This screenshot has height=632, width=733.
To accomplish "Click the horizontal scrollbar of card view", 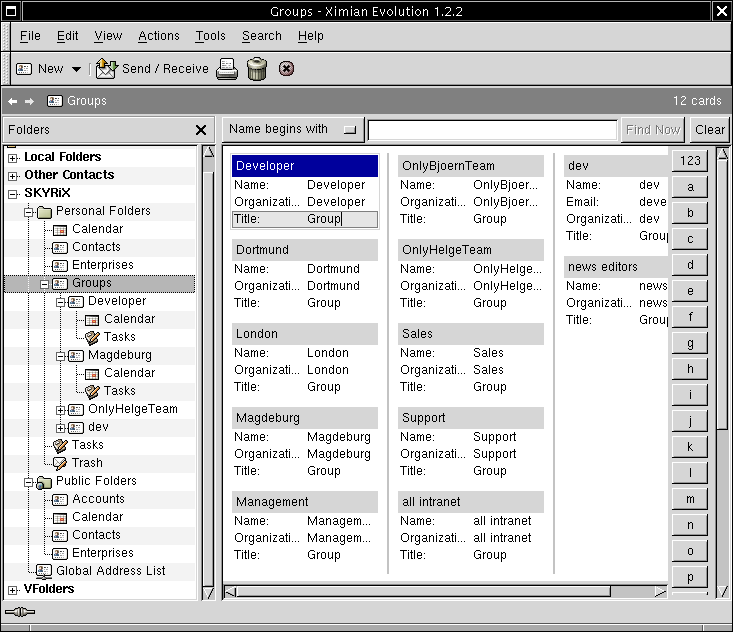I will pyautogui.click(x=446, y=592).
